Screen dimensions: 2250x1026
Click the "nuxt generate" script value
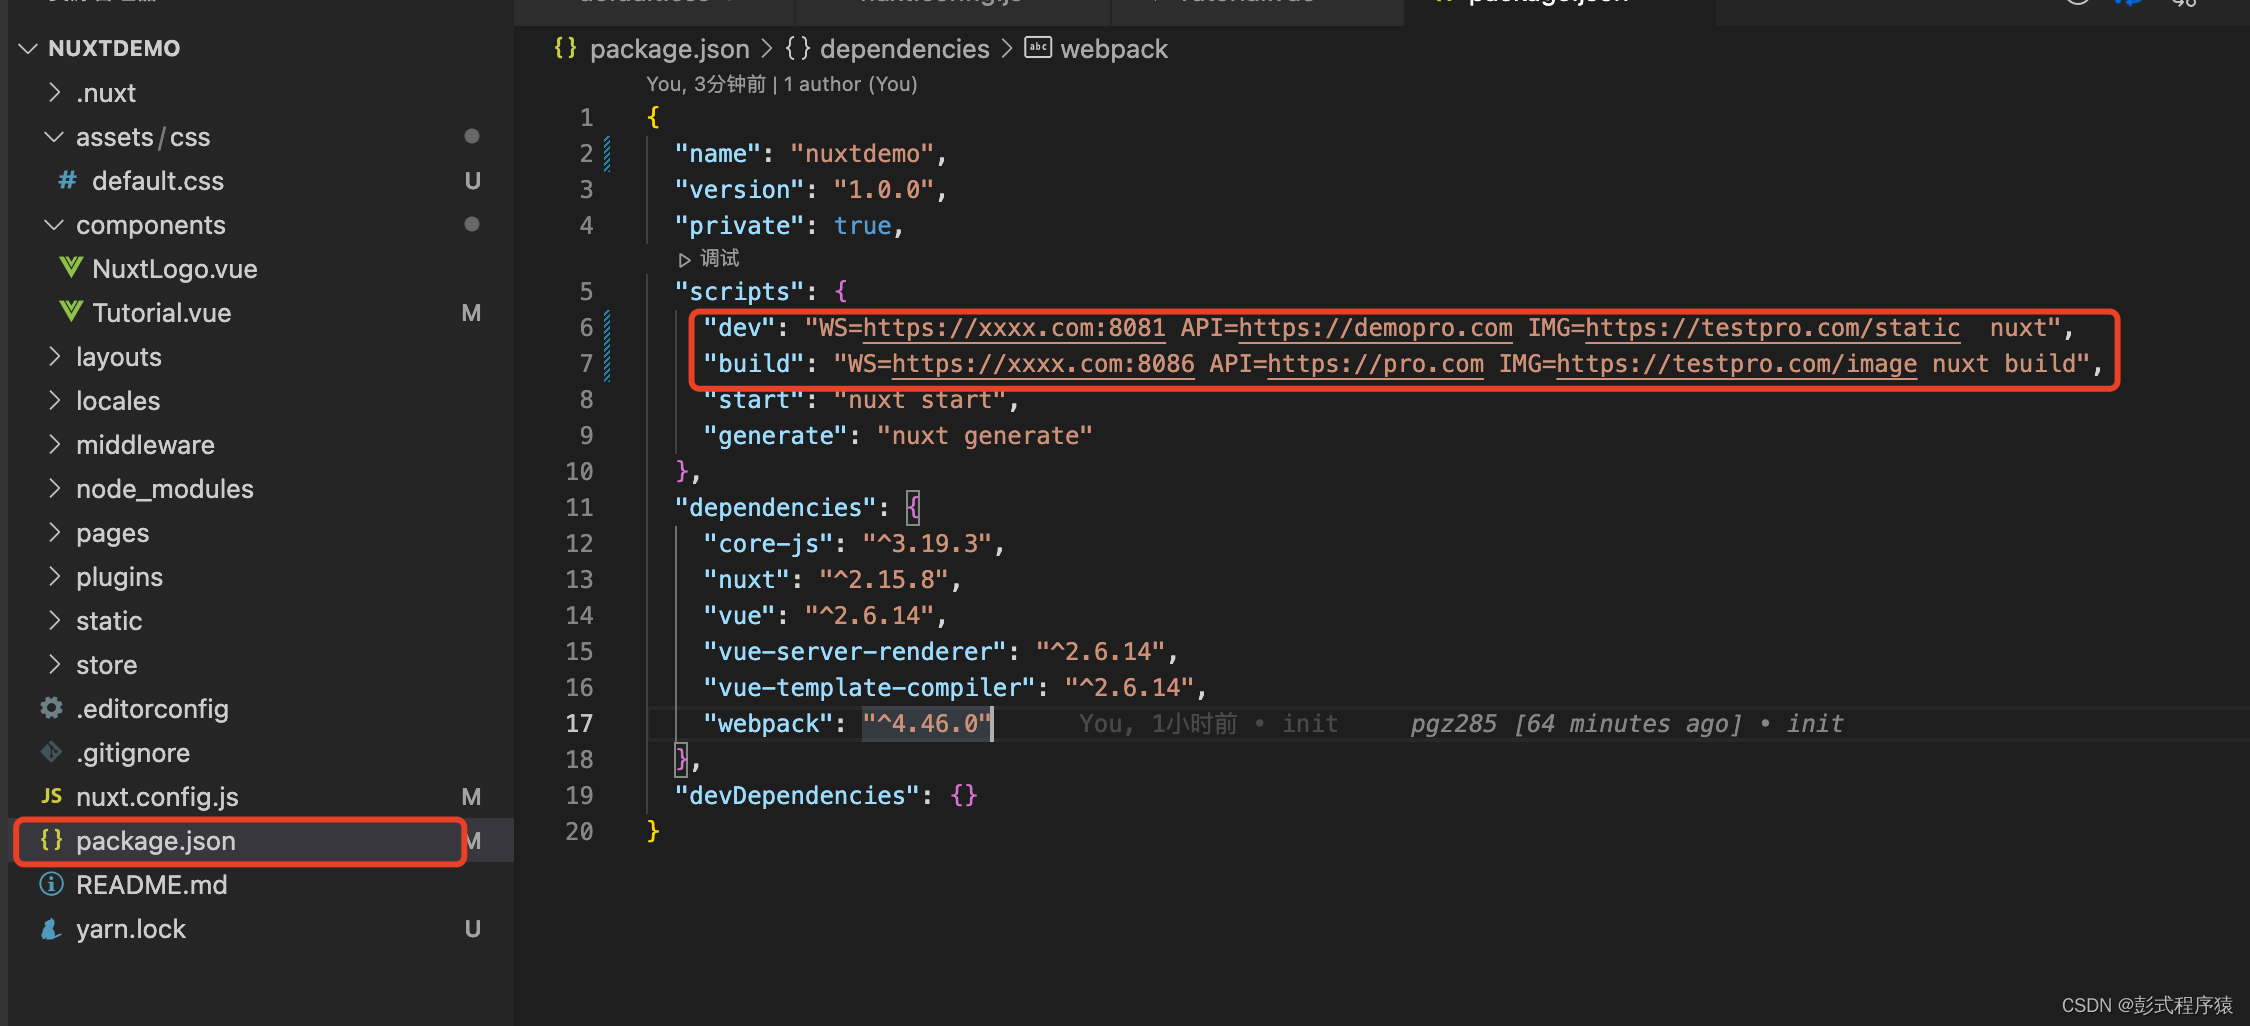coord(984,436)
